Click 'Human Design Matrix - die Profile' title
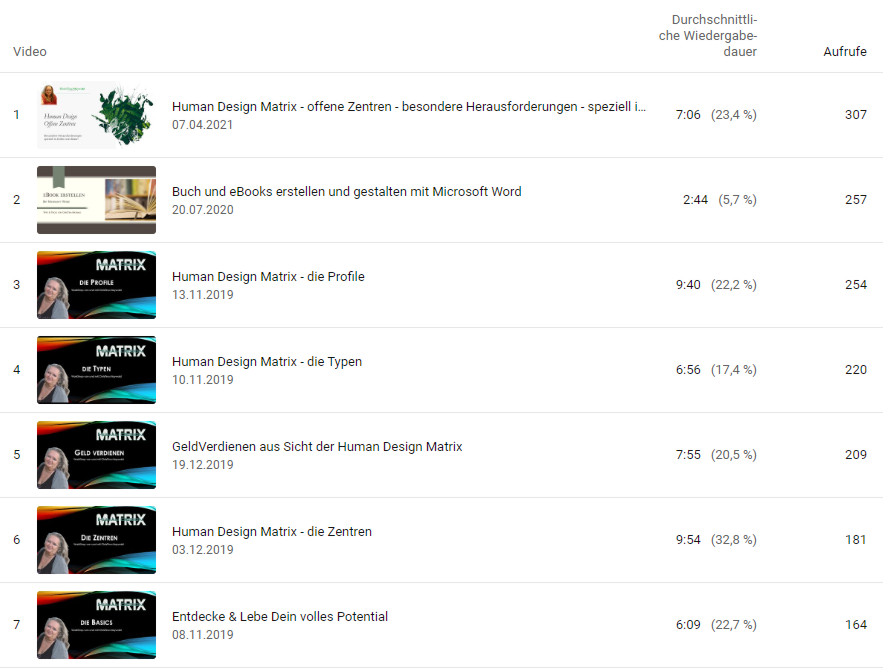The width and height of the screenshot is (896, 672). [x=268, y=276]
